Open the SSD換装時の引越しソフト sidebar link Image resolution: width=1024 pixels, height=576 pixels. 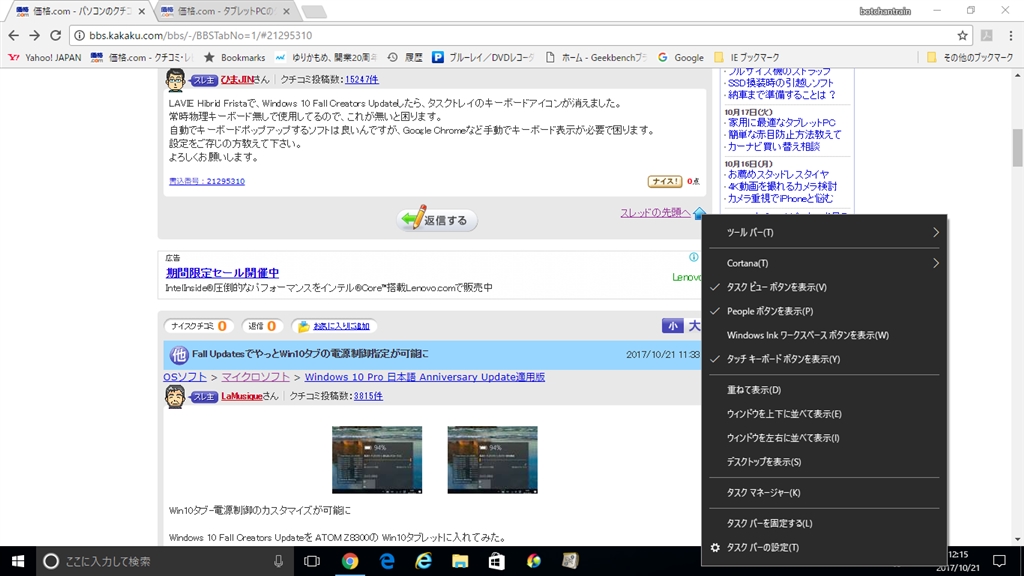point(780,83)
